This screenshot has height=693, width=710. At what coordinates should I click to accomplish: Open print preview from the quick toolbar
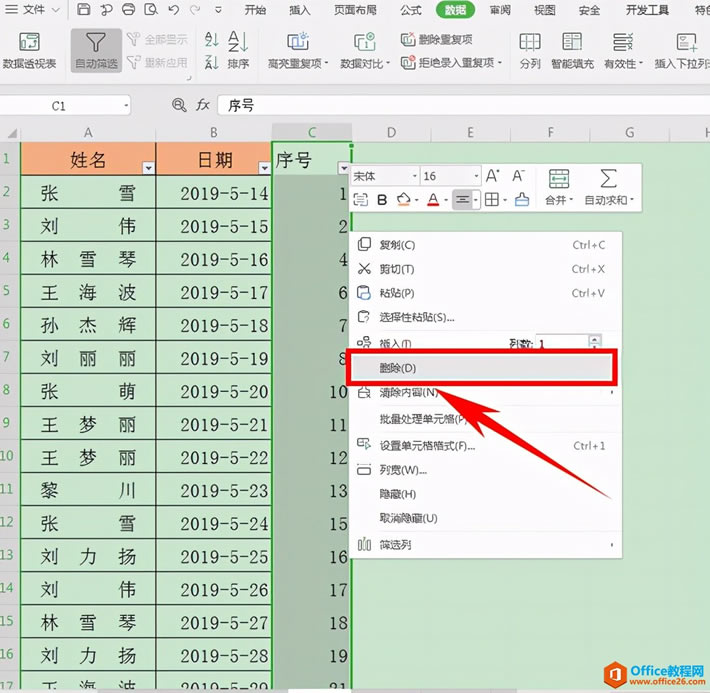(x=151, y=10)
